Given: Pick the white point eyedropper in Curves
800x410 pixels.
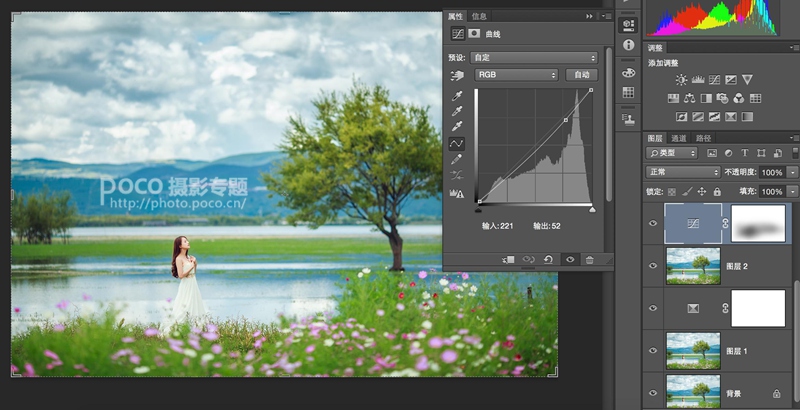Looking at the screenshot, I should click(457, 126).
